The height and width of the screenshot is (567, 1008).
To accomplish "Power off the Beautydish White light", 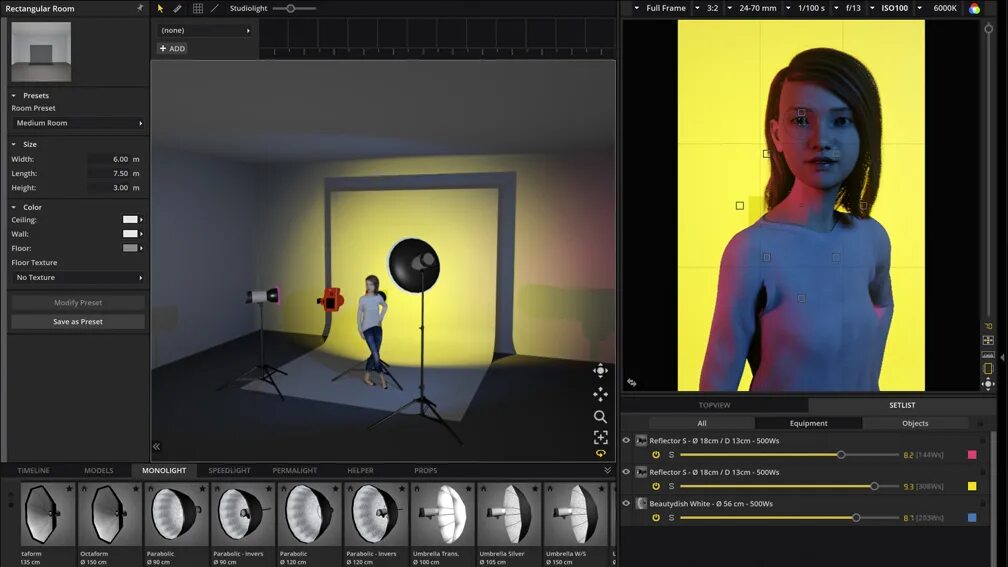I will click(x=656, y=518).
